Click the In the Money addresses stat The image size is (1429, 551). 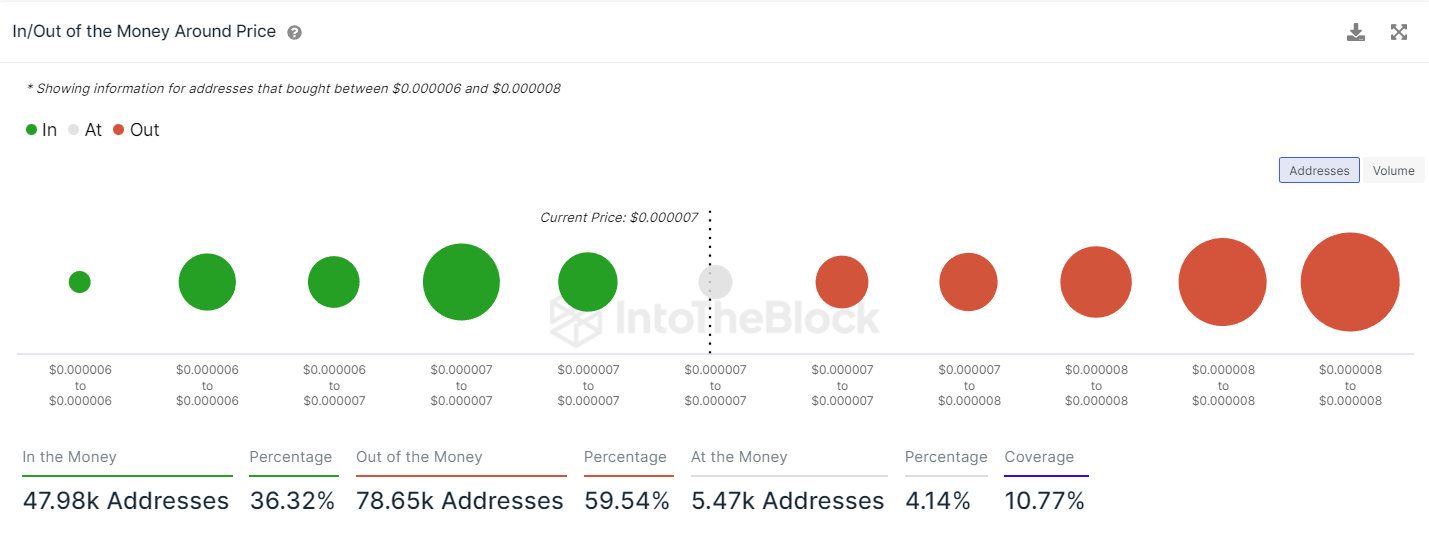point(126,500)
